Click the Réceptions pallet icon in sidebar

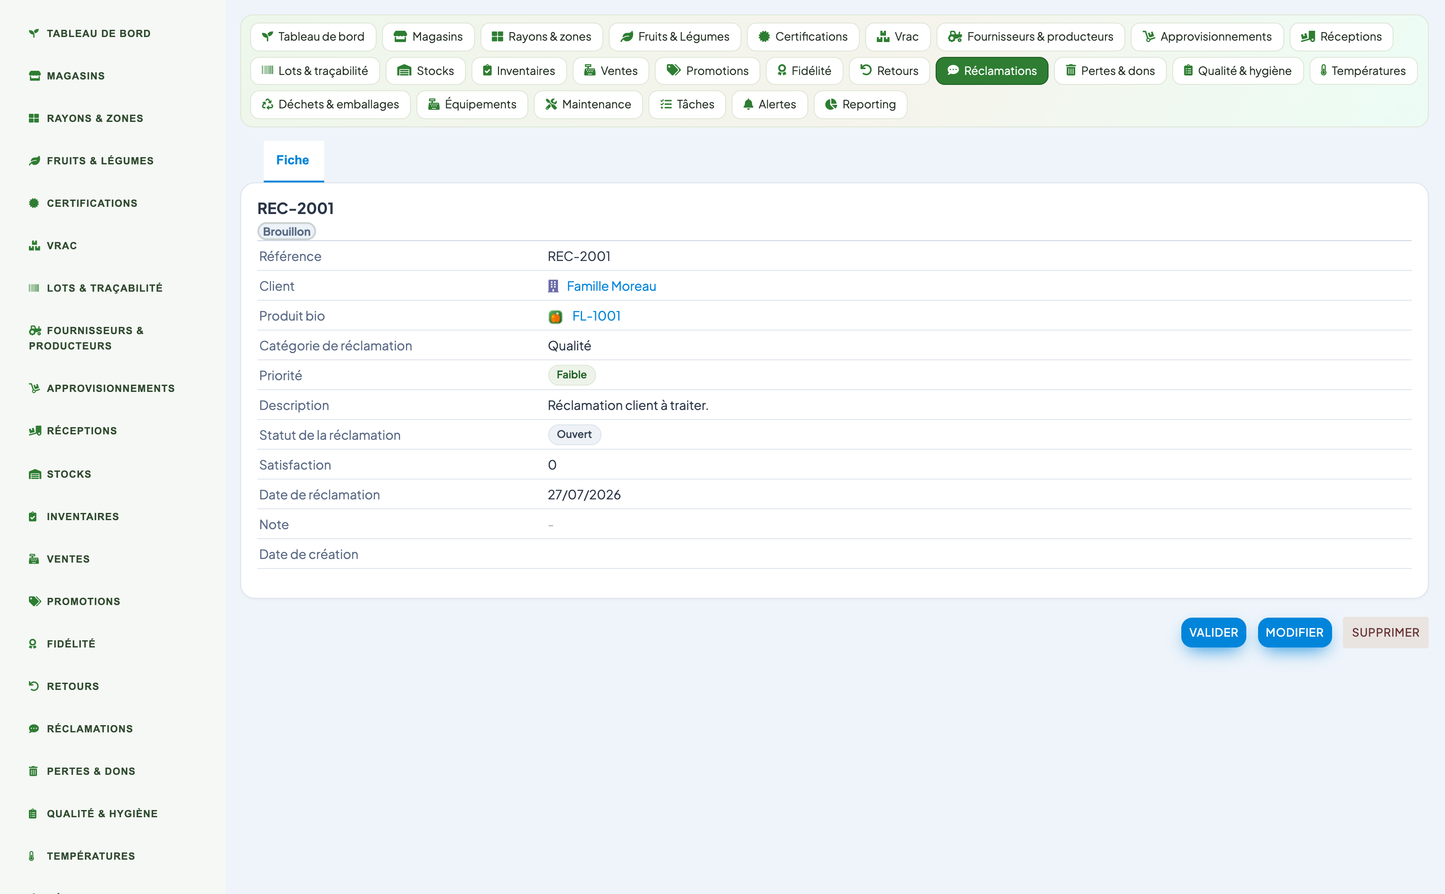tap(35, 431)
